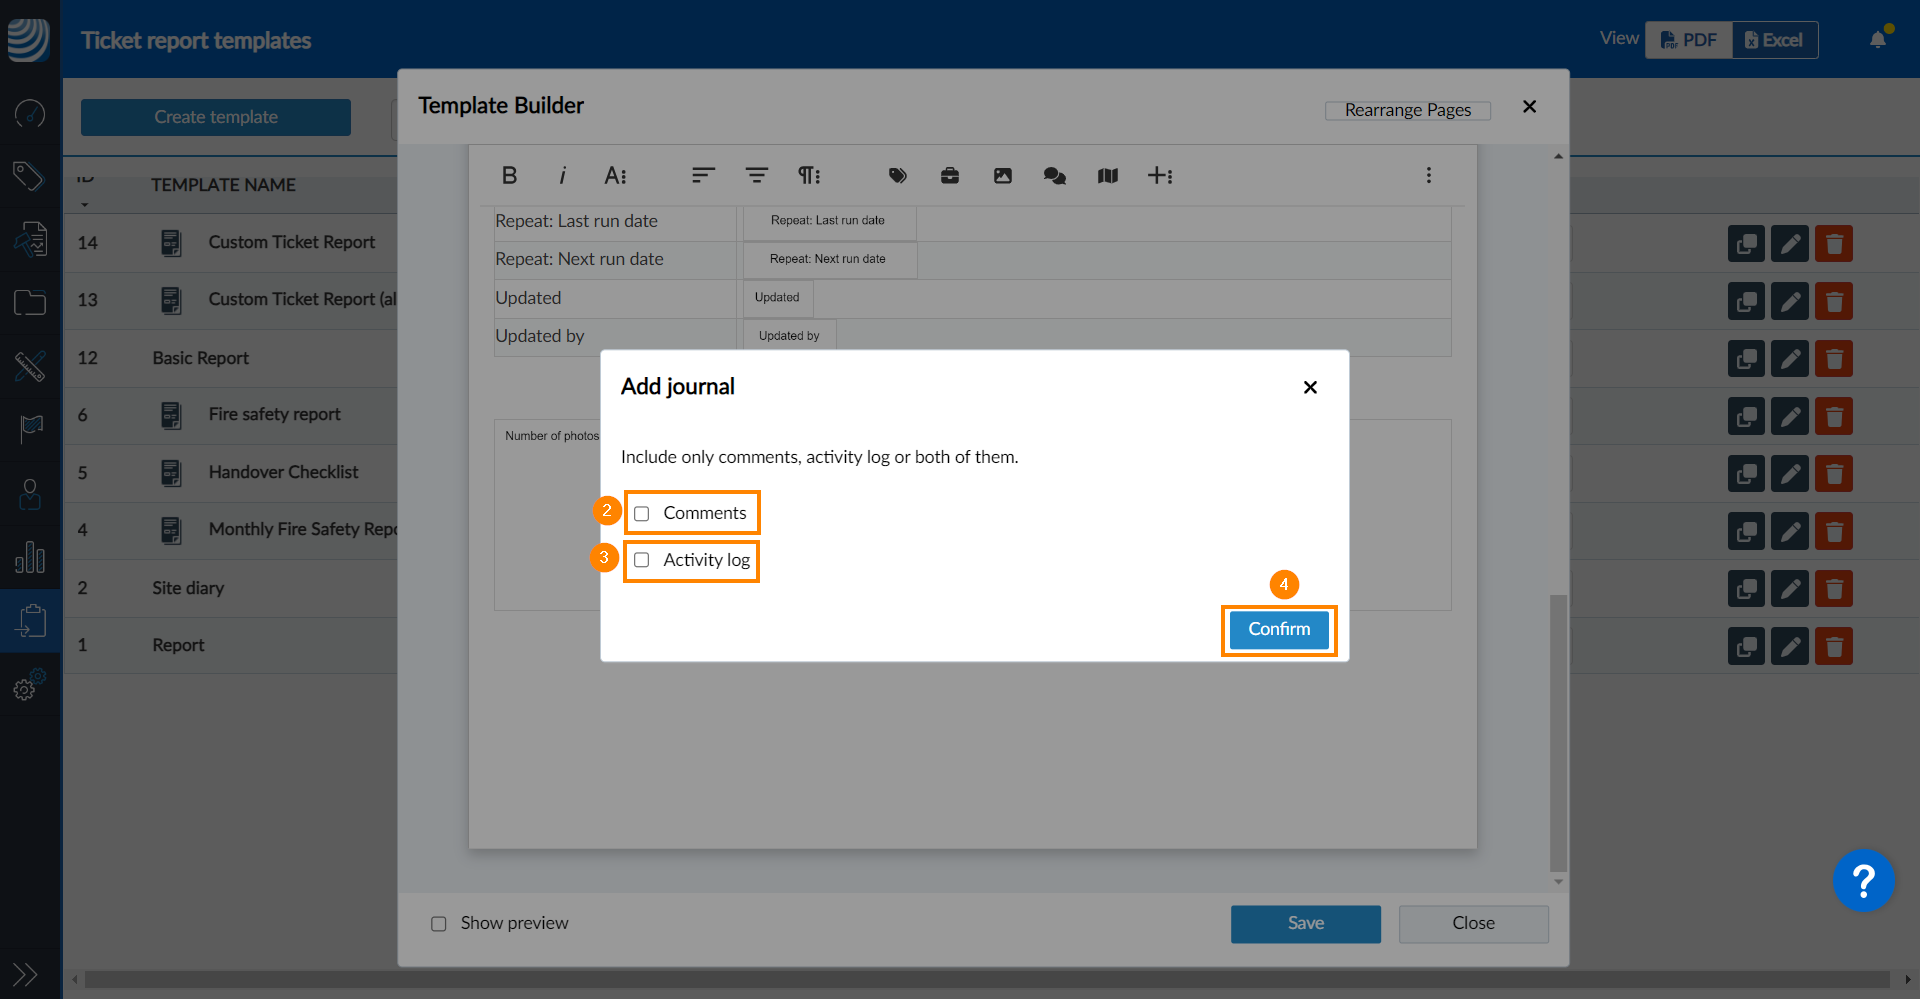Click the image icon in editor toolbar
Screen dimensions: 1920x999
1002,176
